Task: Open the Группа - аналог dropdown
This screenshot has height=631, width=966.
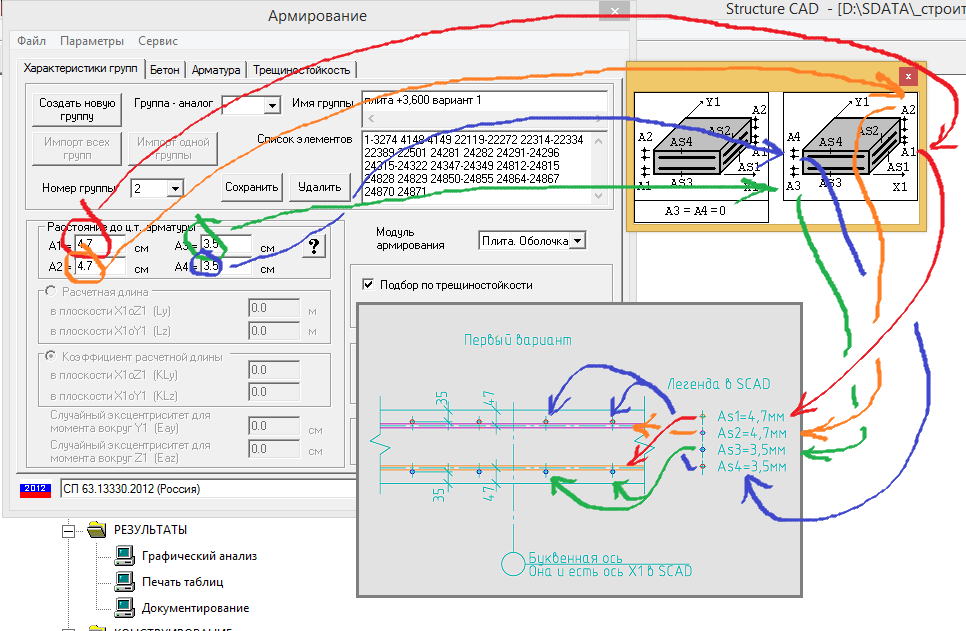Action: click(251, 105)
